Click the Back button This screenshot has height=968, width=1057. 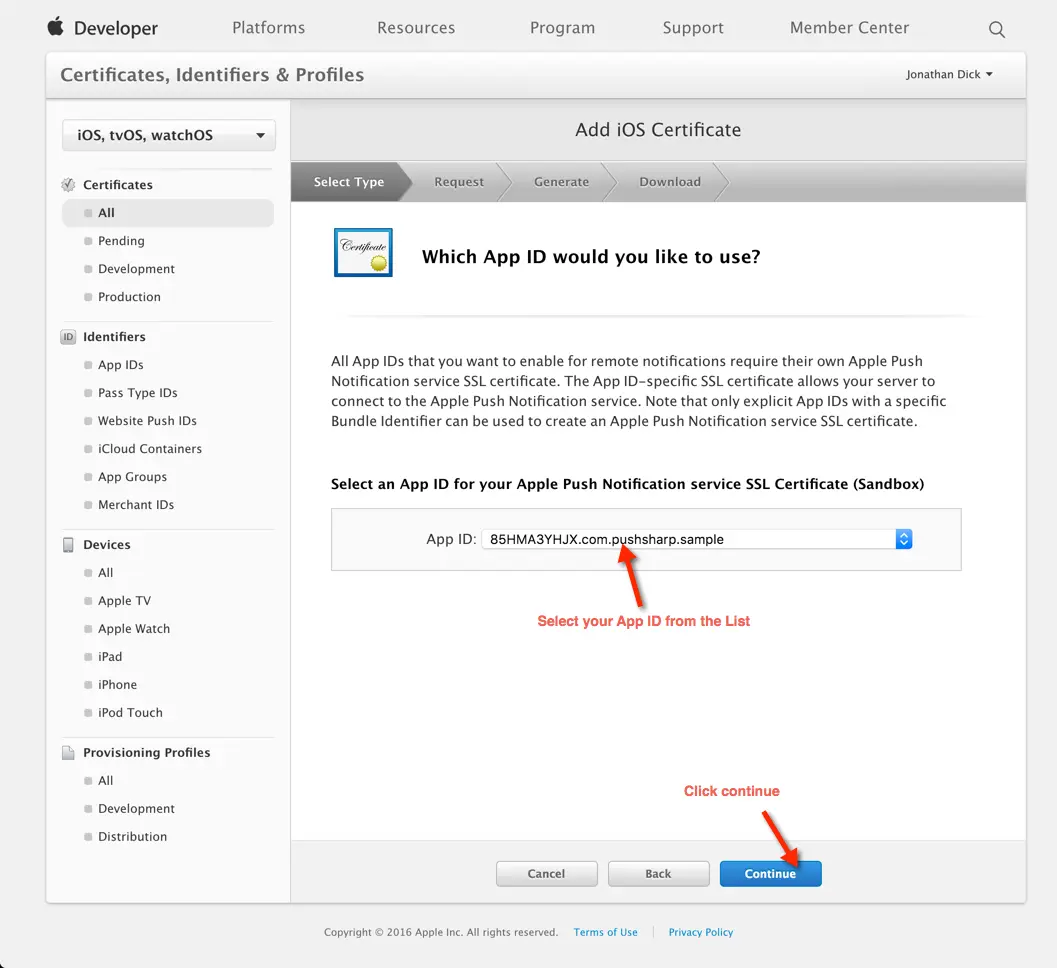click(658, 874)
